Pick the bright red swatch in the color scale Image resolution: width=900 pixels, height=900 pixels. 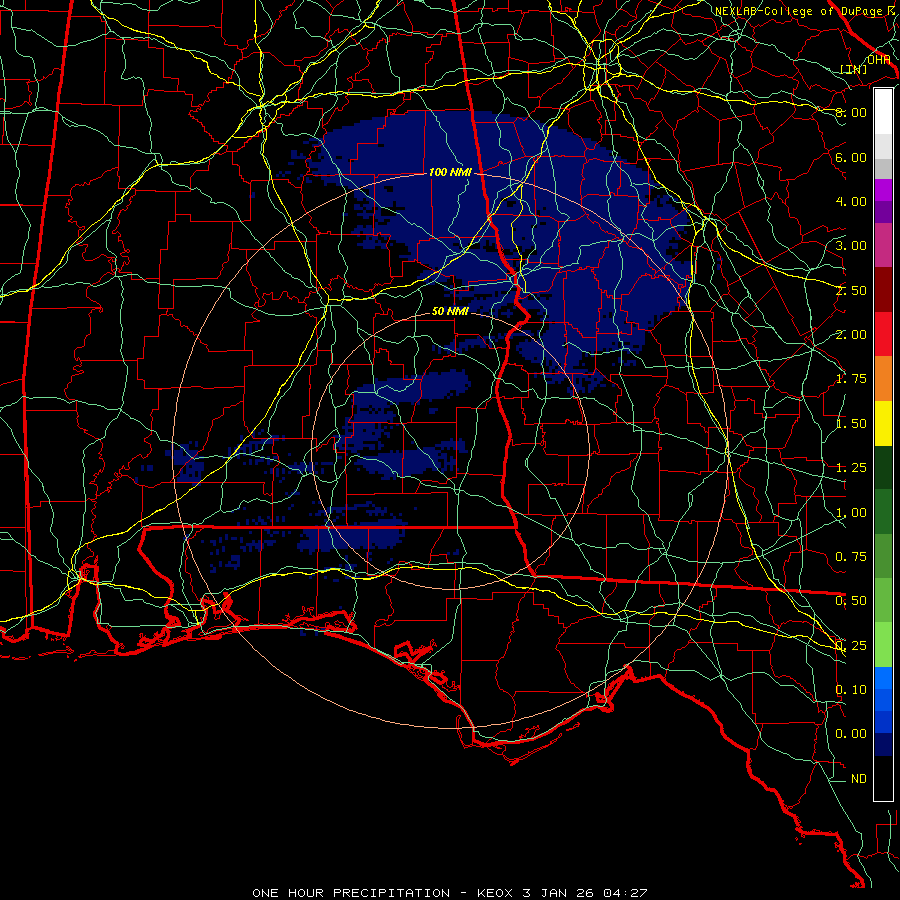(x=883, y=334)
